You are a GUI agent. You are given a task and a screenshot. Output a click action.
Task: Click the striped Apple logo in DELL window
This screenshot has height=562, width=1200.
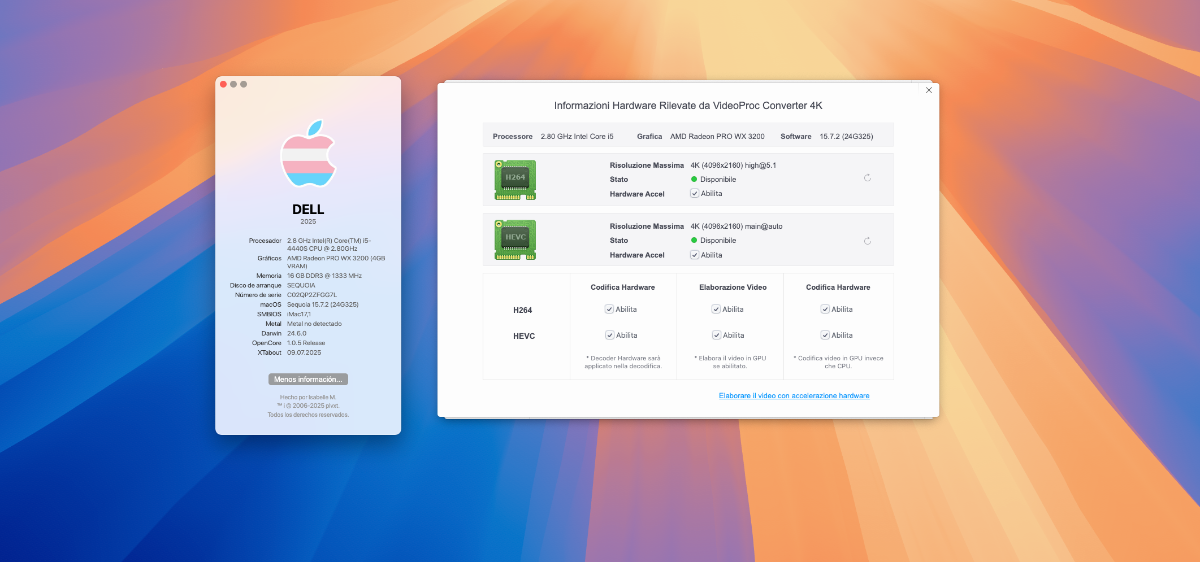click(x=307, y=154)
